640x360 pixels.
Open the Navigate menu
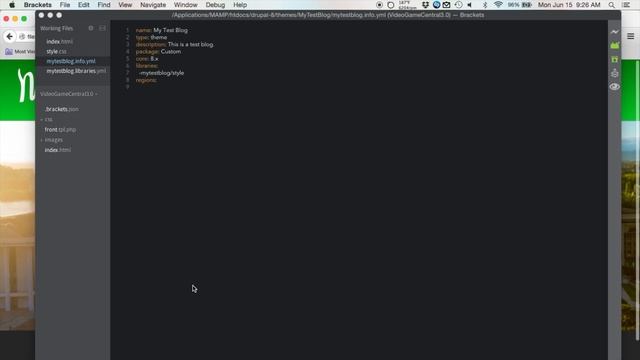point(153,5)
